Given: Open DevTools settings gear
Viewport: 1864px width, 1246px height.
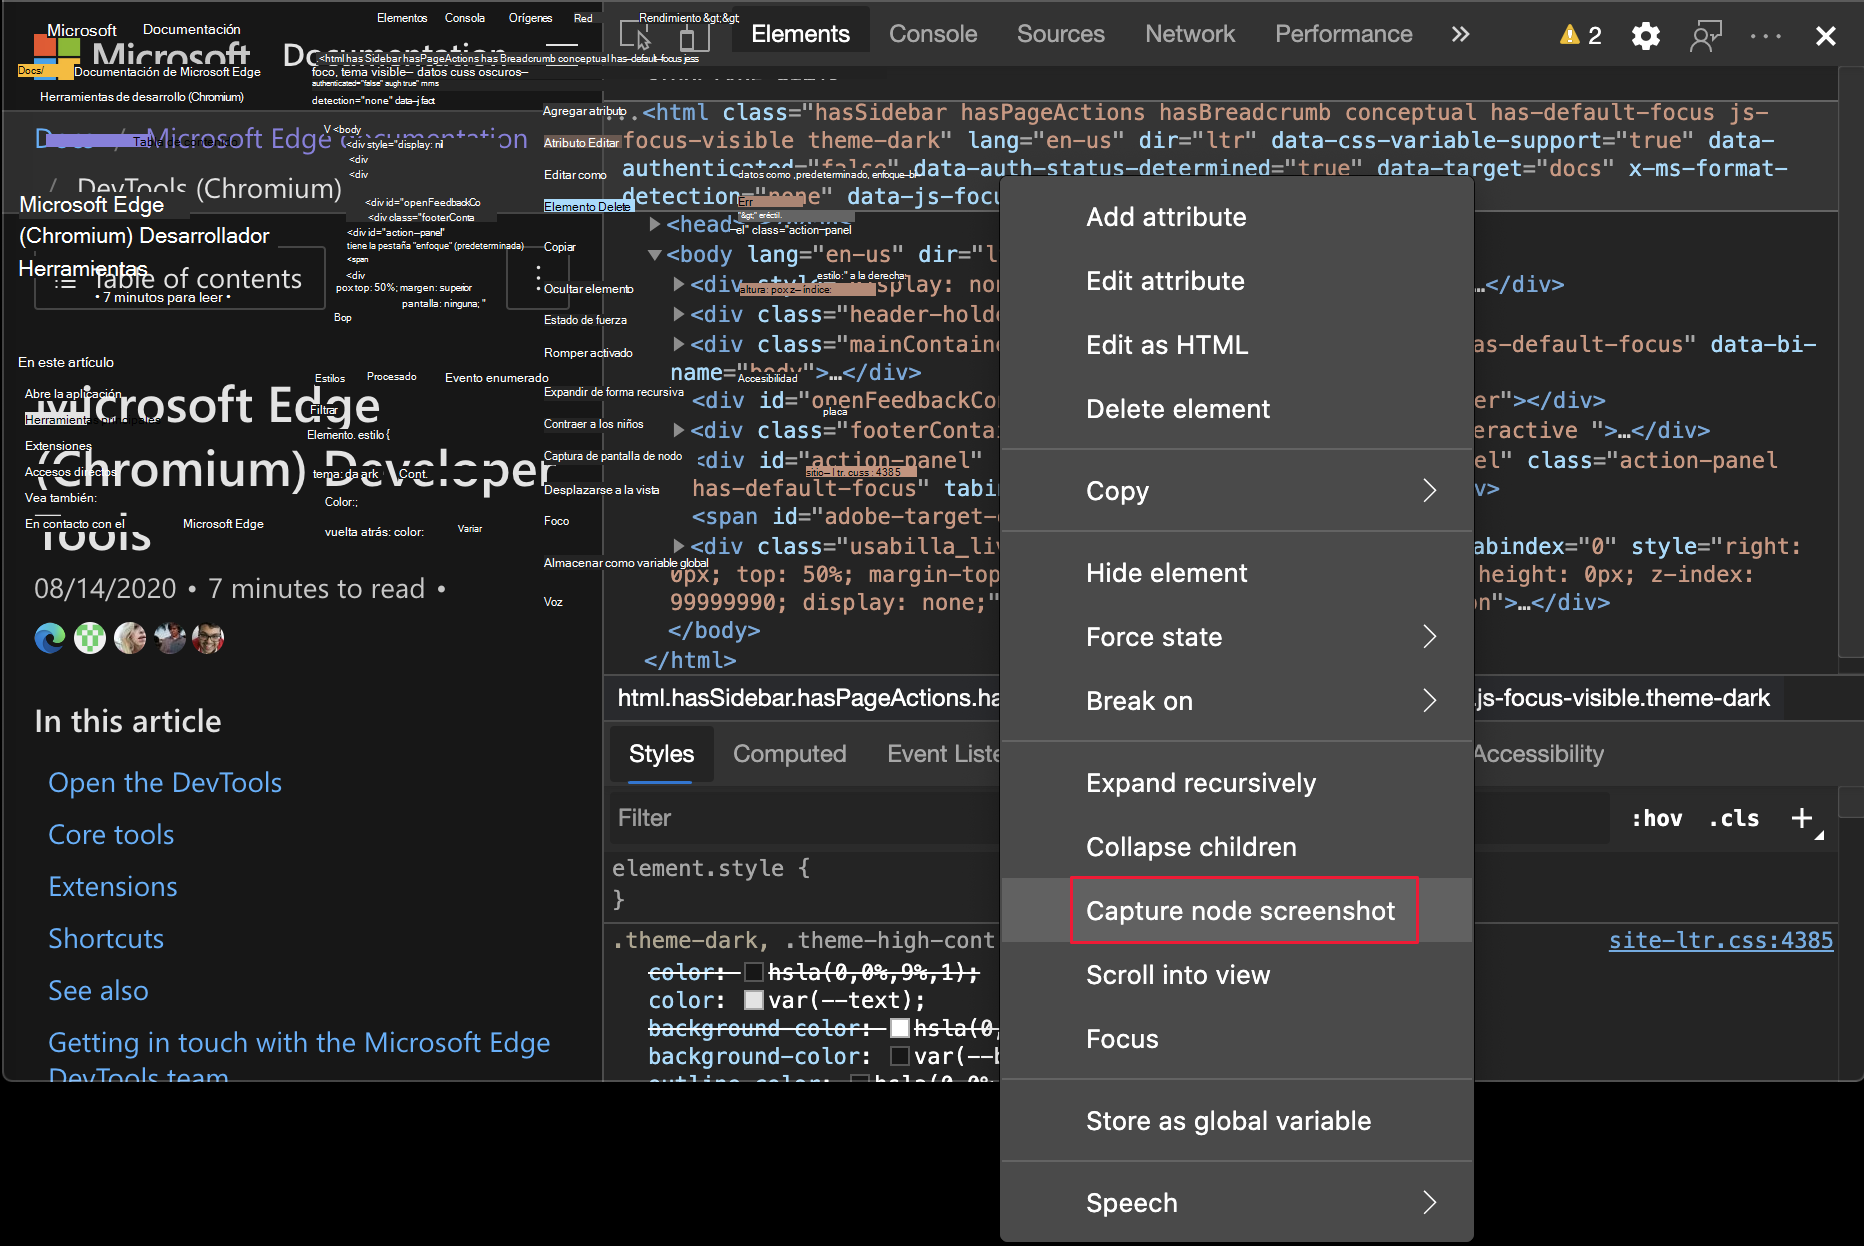Looking at the screenshot, I should tap(1645, 36).
